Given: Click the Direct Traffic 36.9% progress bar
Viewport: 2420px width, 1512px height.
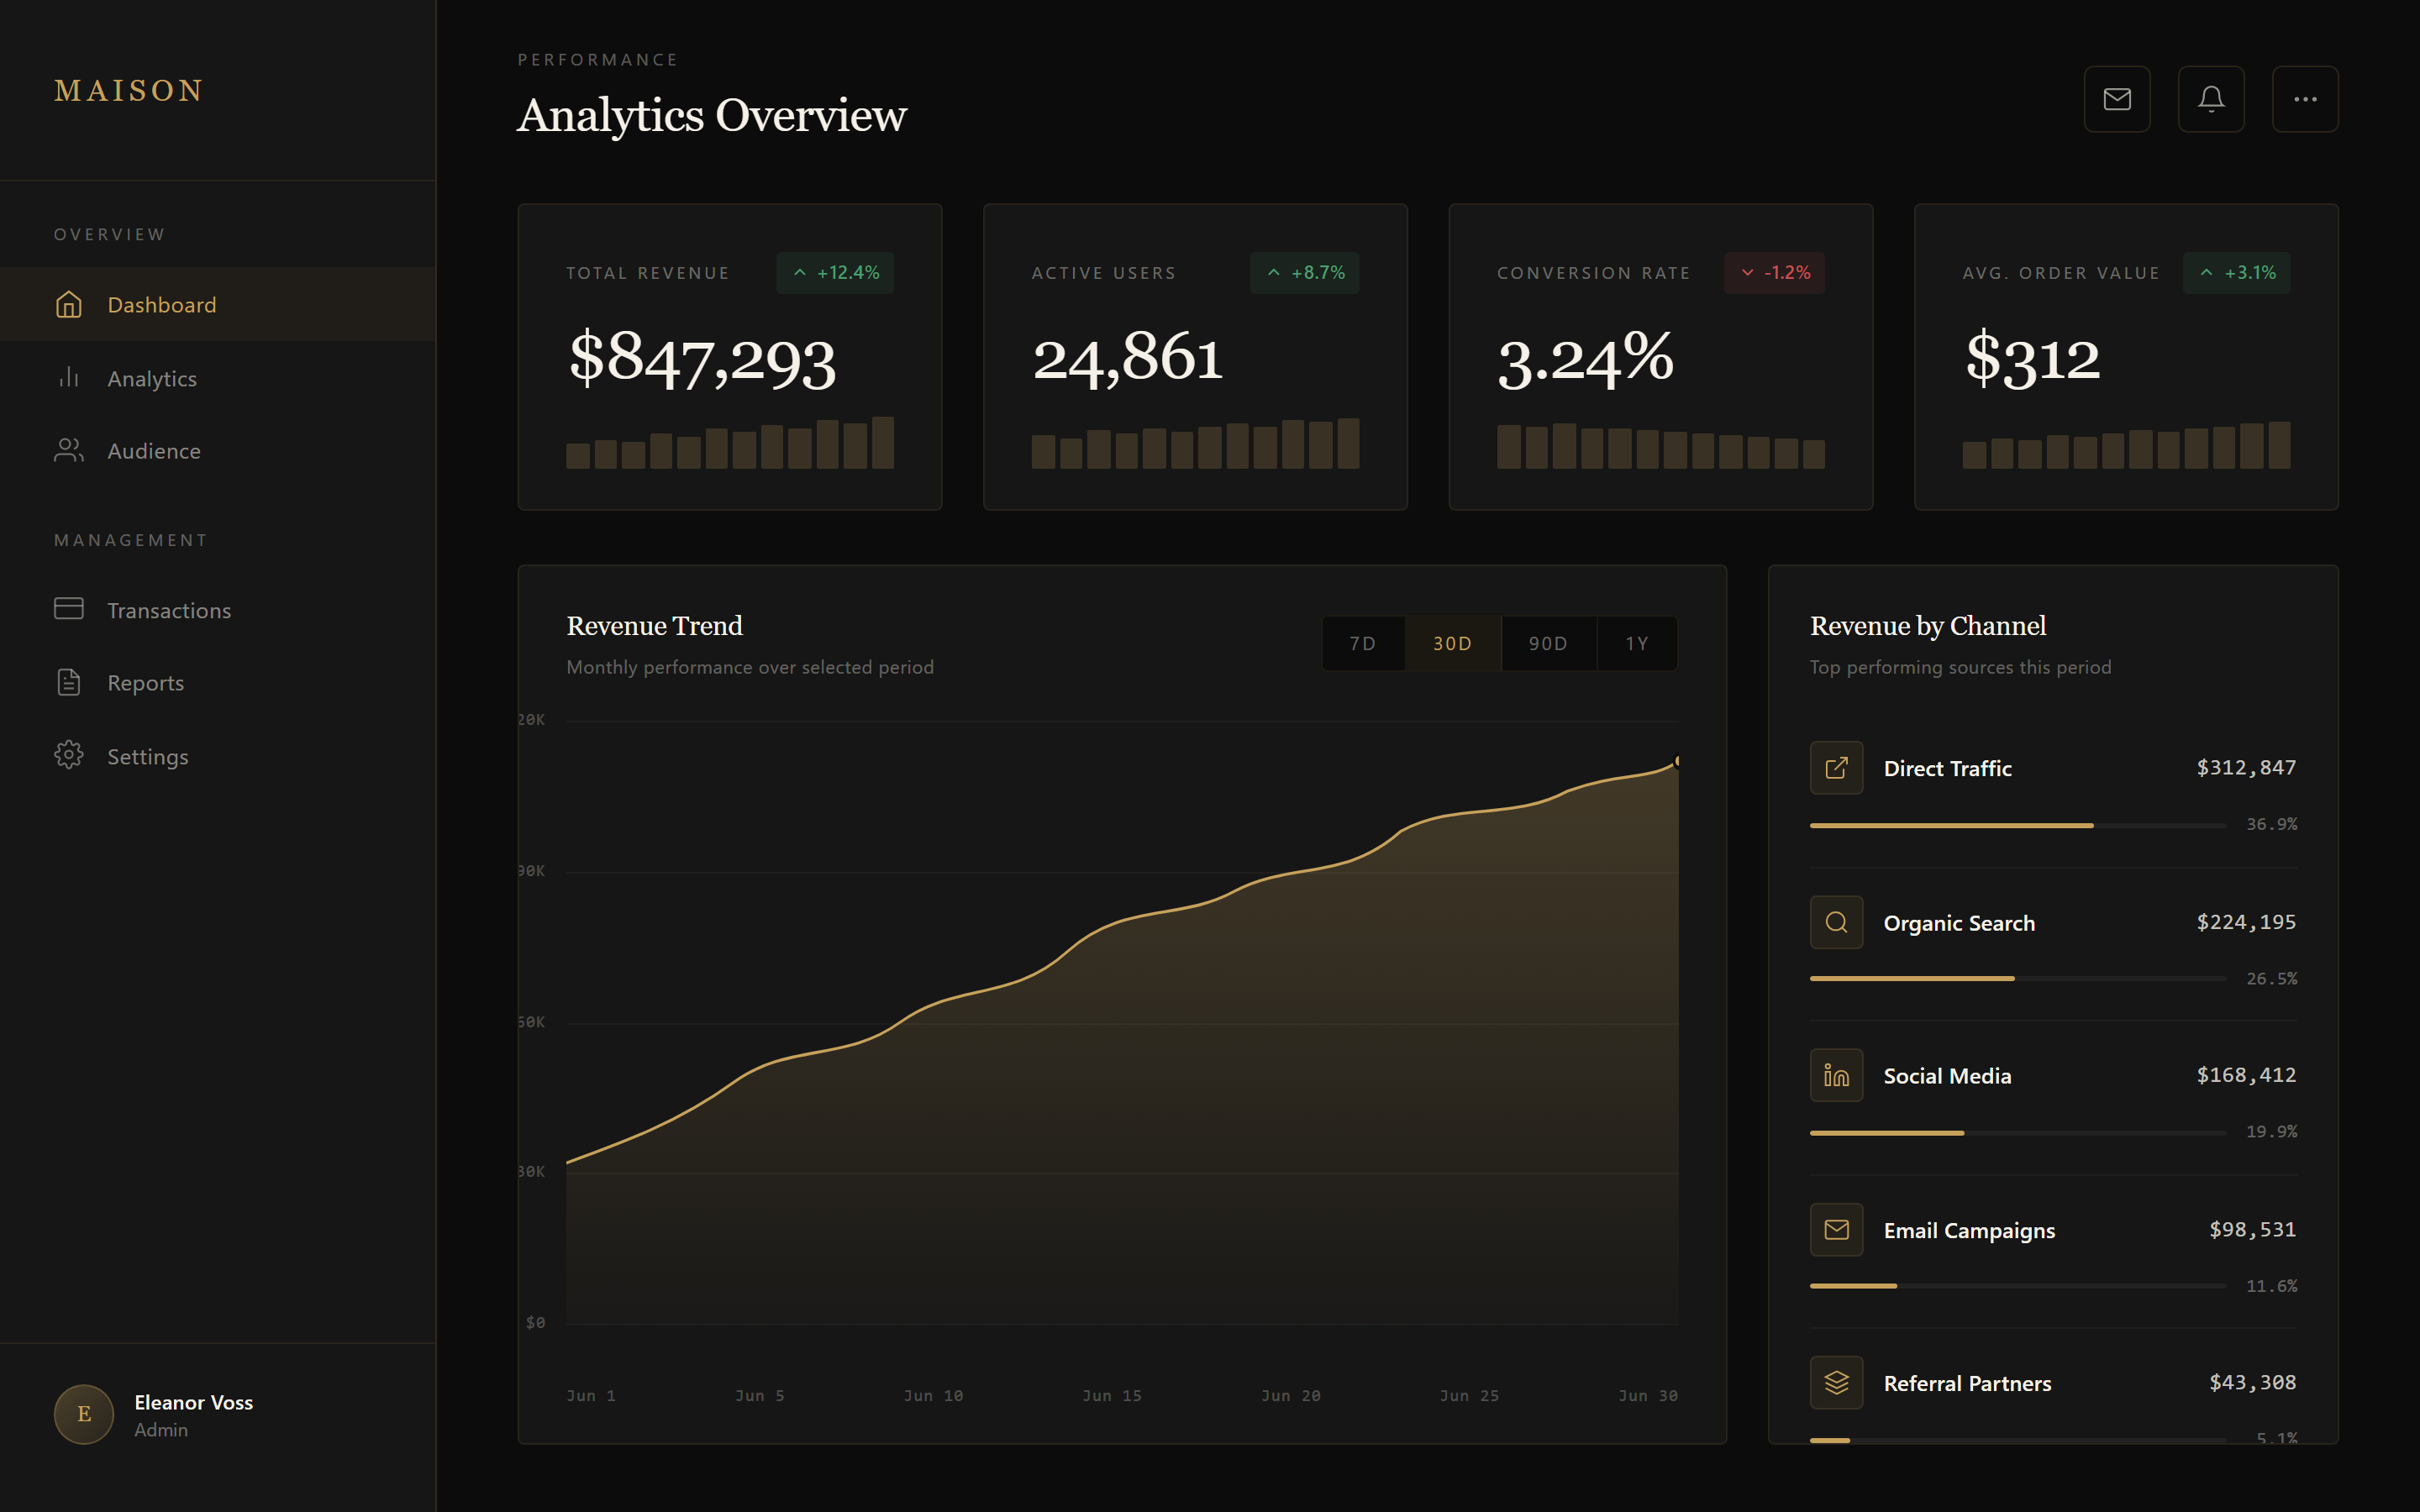Looking at the screenshot, I should tap(2017, 825).
